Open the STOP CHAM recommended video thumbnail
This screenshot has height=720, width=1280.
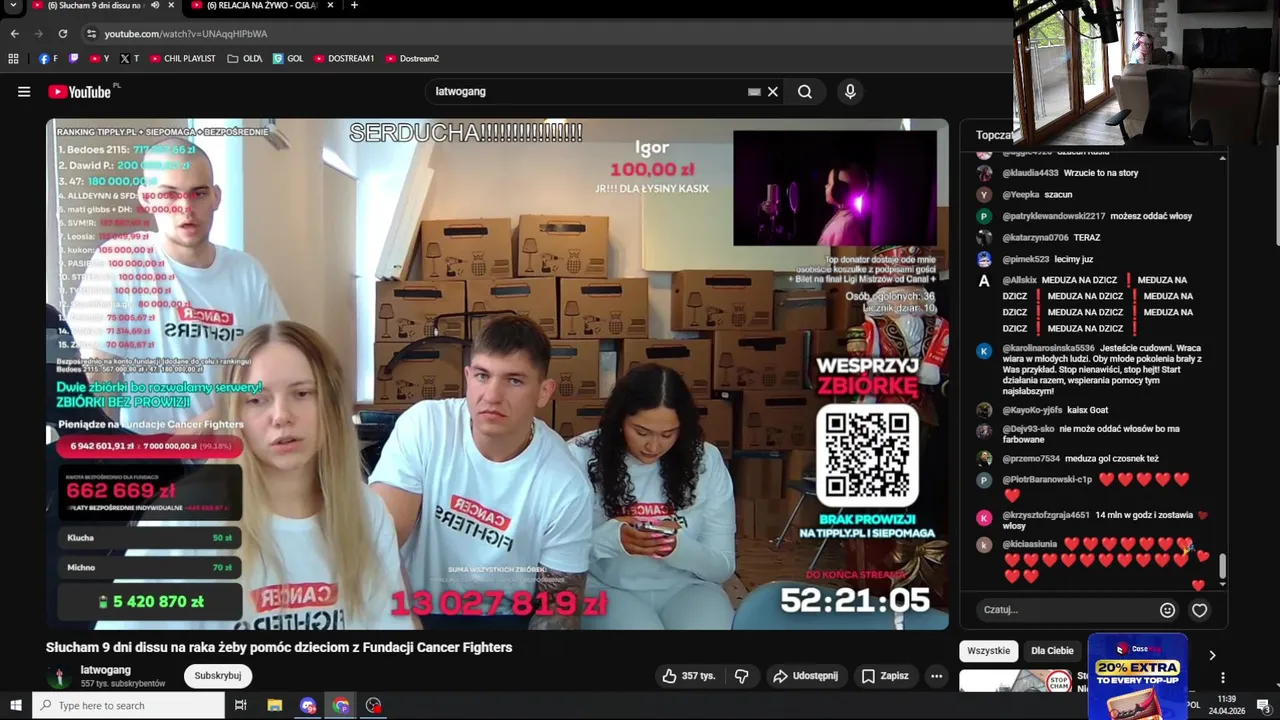1016,682
